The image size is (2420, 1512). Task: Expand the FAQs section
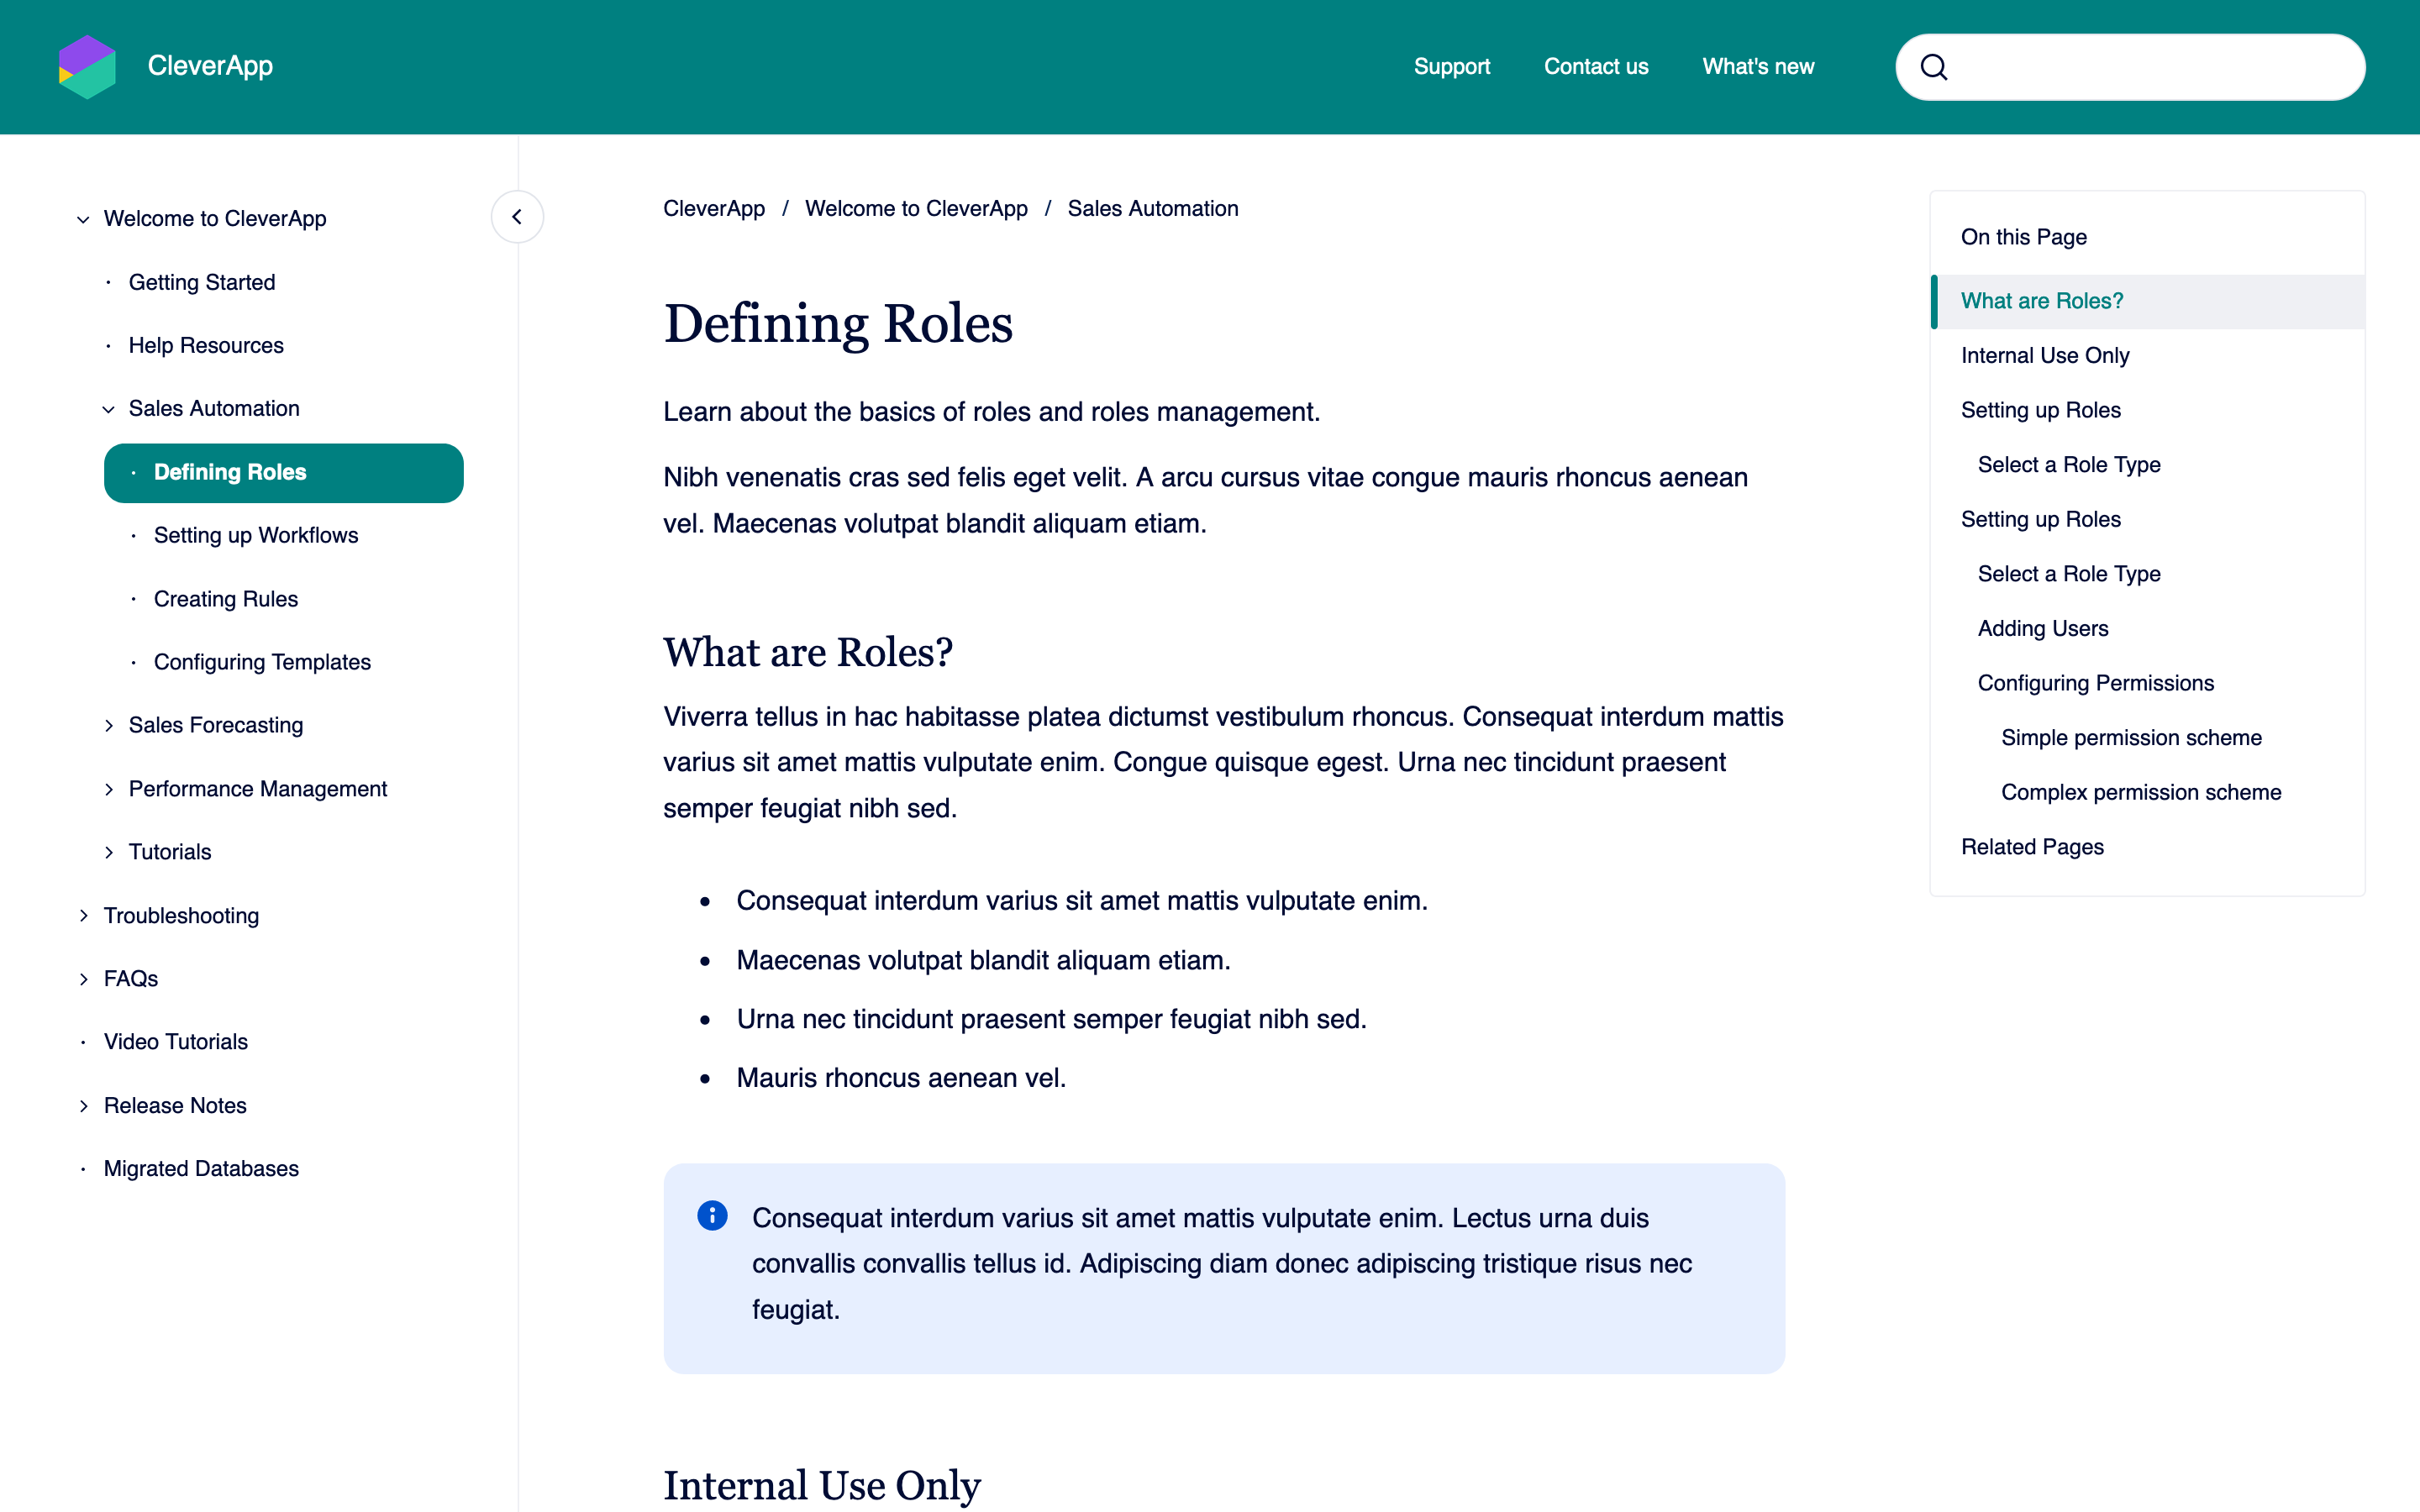(83, 979)
